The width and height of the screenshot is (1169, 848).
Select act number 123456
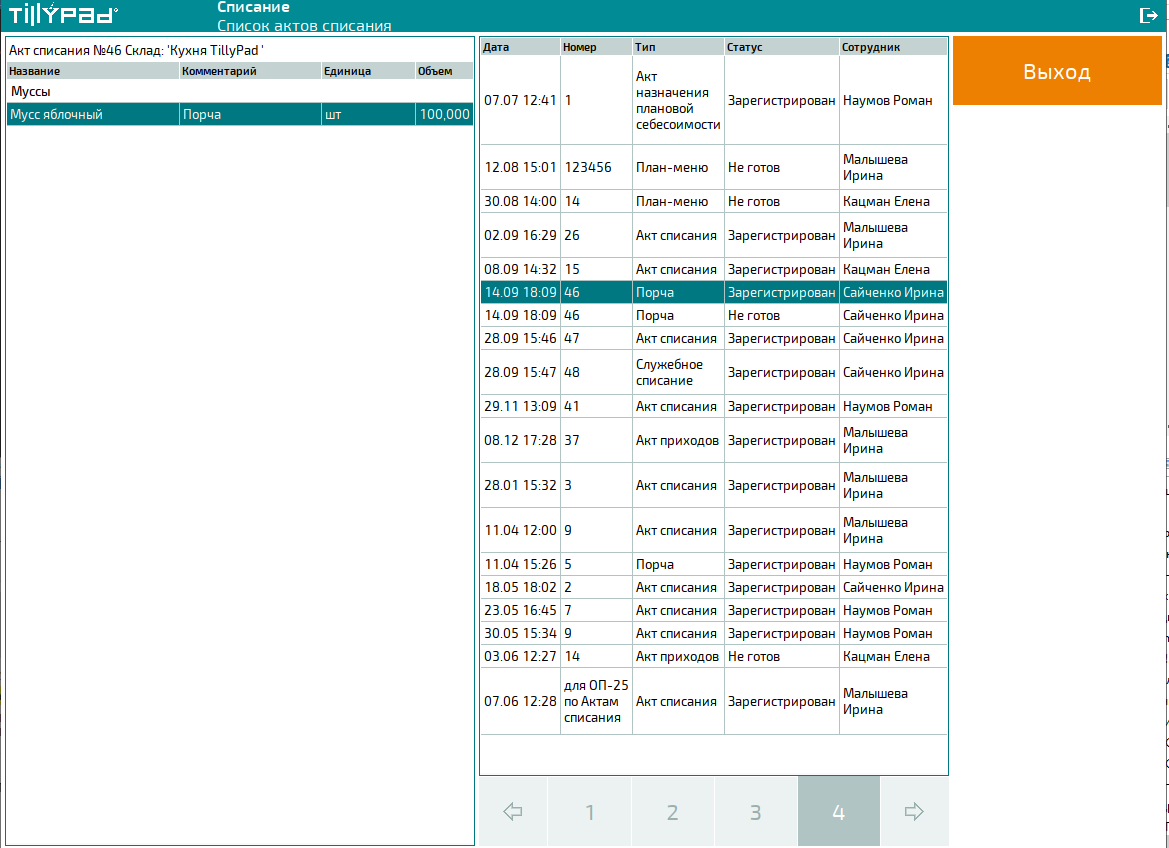[x=713, y=167]
